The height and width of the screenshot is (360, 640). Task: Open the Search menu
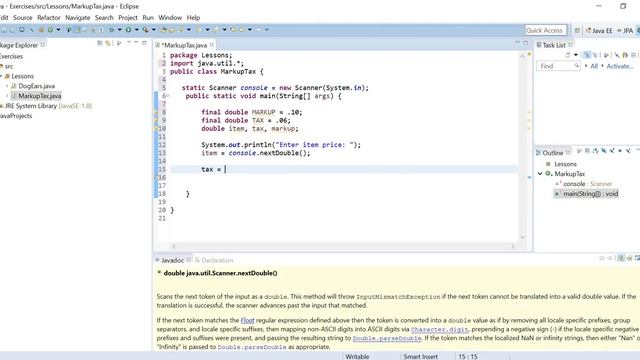click(104, 18)
